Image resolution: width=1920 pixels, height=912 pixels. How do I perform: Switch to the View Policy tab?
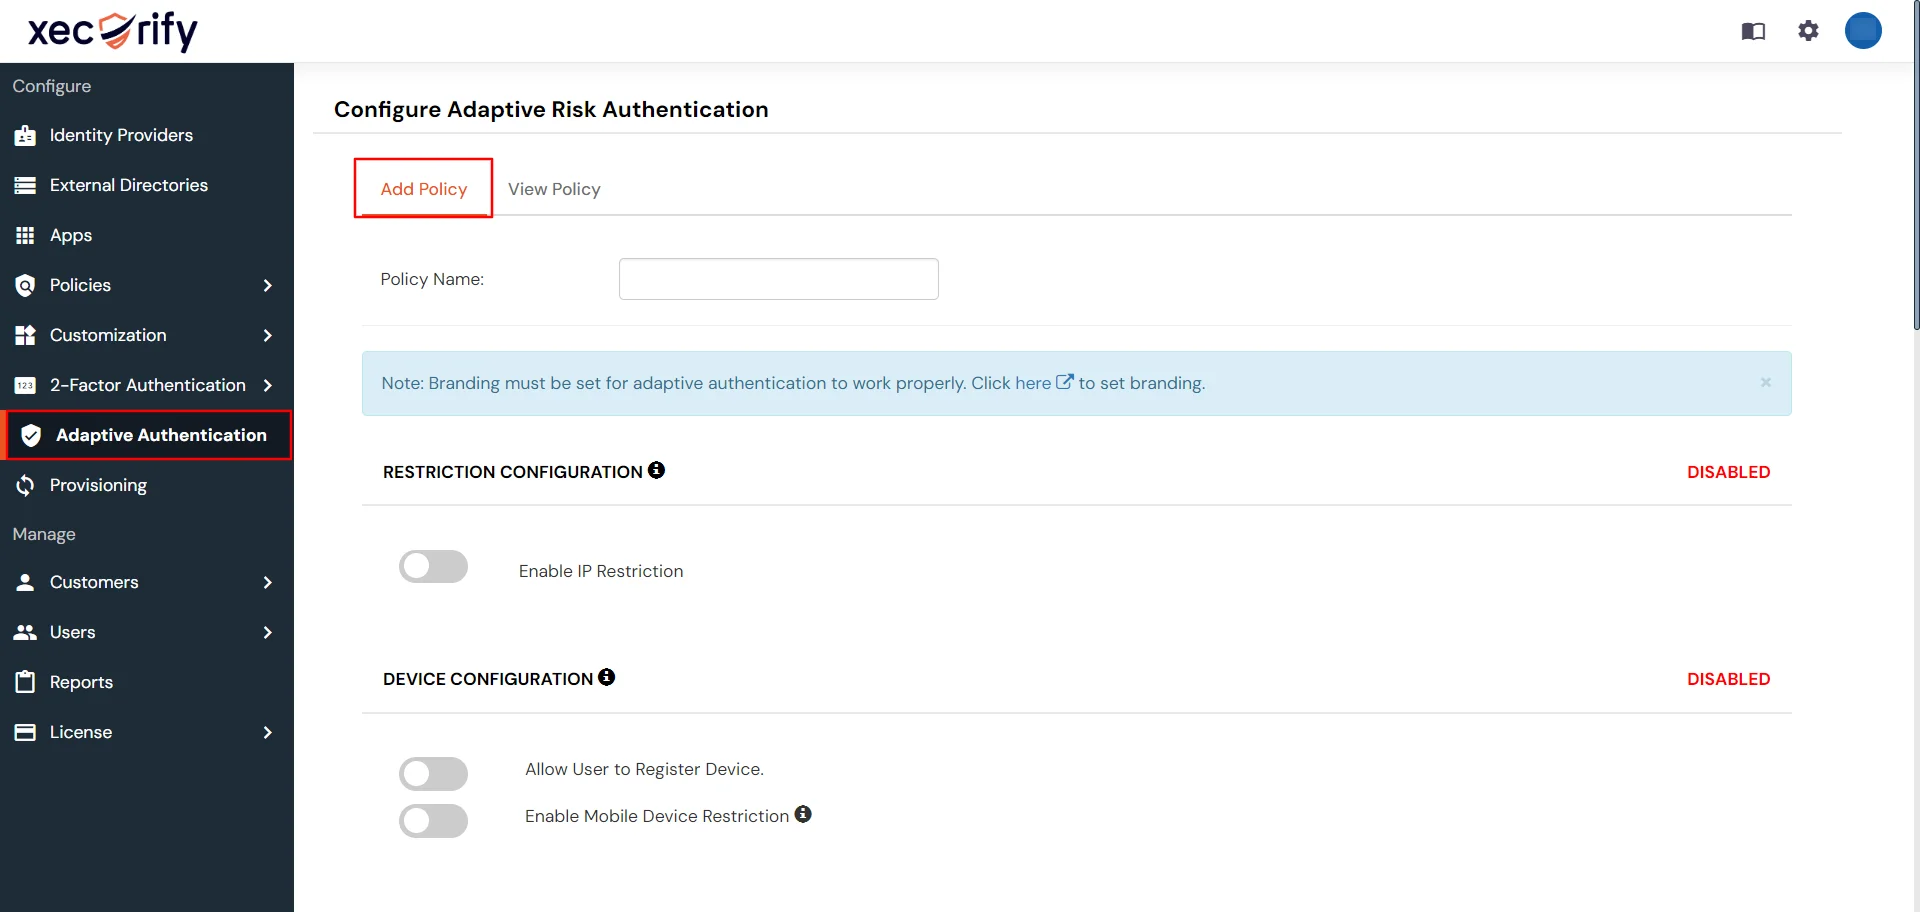pyautogui.click(x=554, y=189)
